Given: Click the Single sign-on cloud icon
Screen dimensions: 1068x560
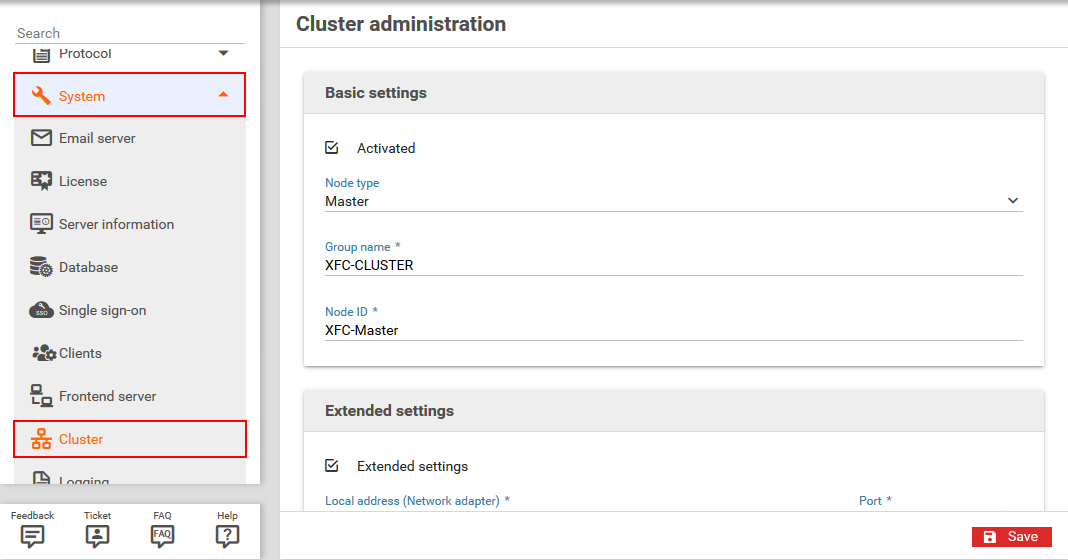Looking at the screenshot, I should (x=41, y=310).
